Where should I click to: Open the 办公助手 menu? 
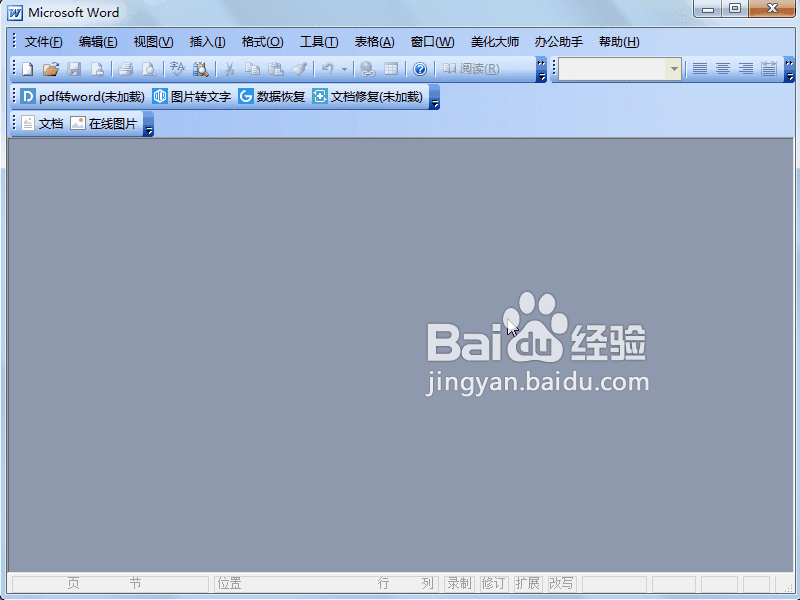coord(558,42)
